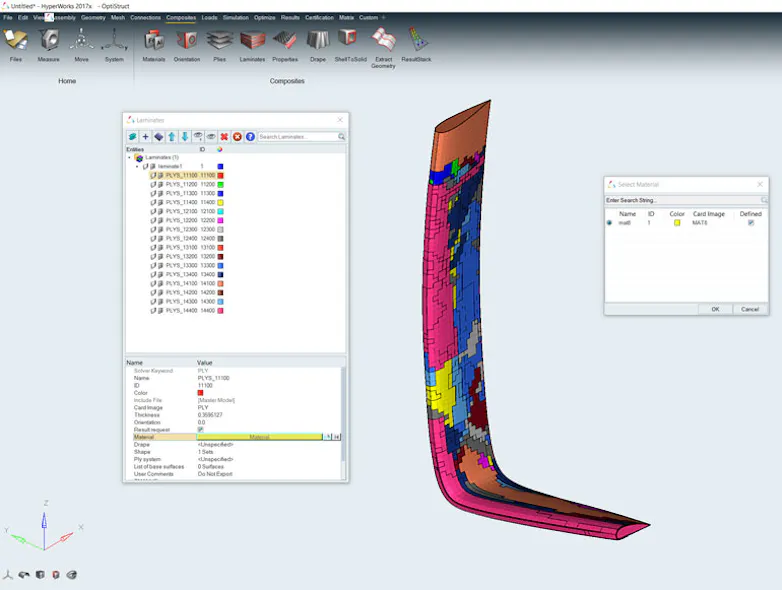Activate the Move tool icon
The height and width of the screenshot is (590, 782).
coord(81,40)
